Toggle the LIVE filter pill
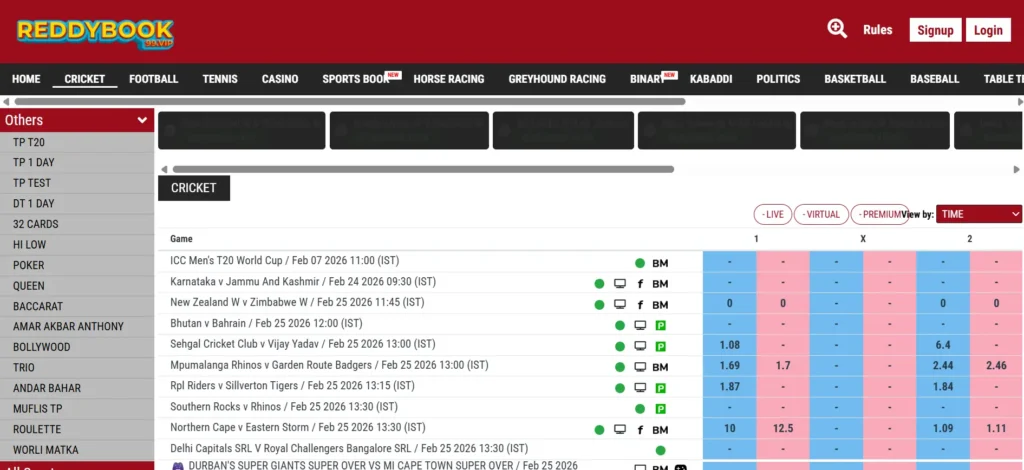Screen dimensions: 1024x470 tap(773, 214)
